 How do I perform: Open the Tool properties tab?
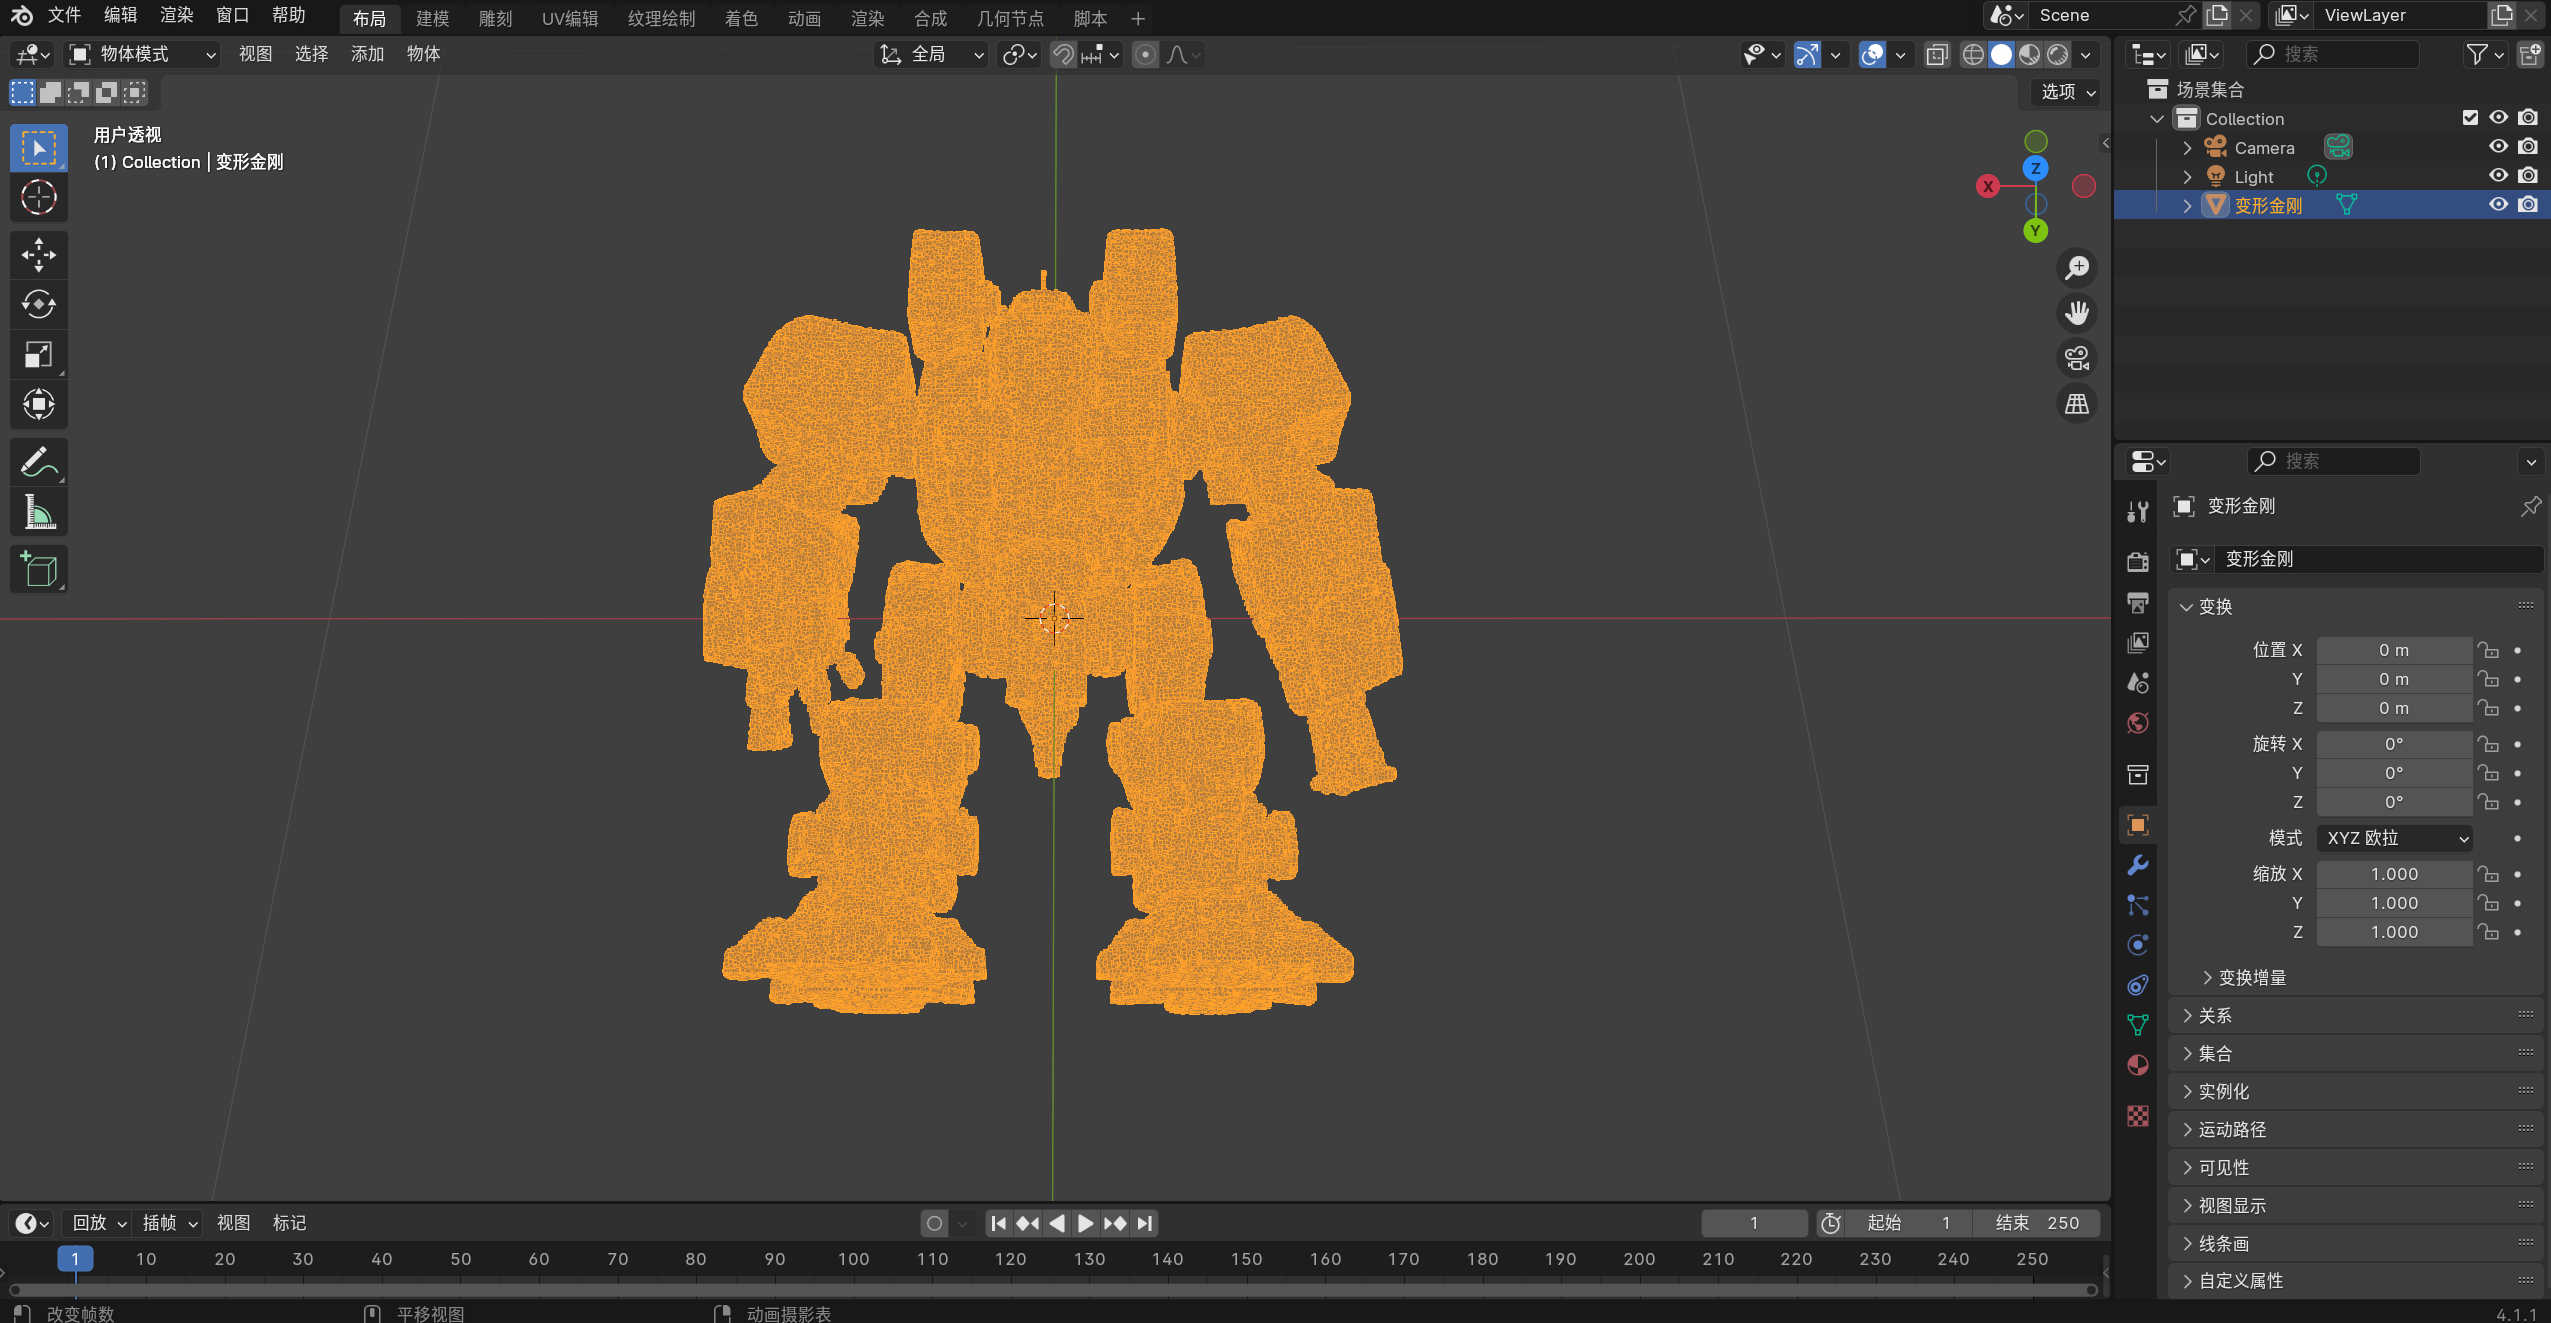click(x=2138, y=512)
